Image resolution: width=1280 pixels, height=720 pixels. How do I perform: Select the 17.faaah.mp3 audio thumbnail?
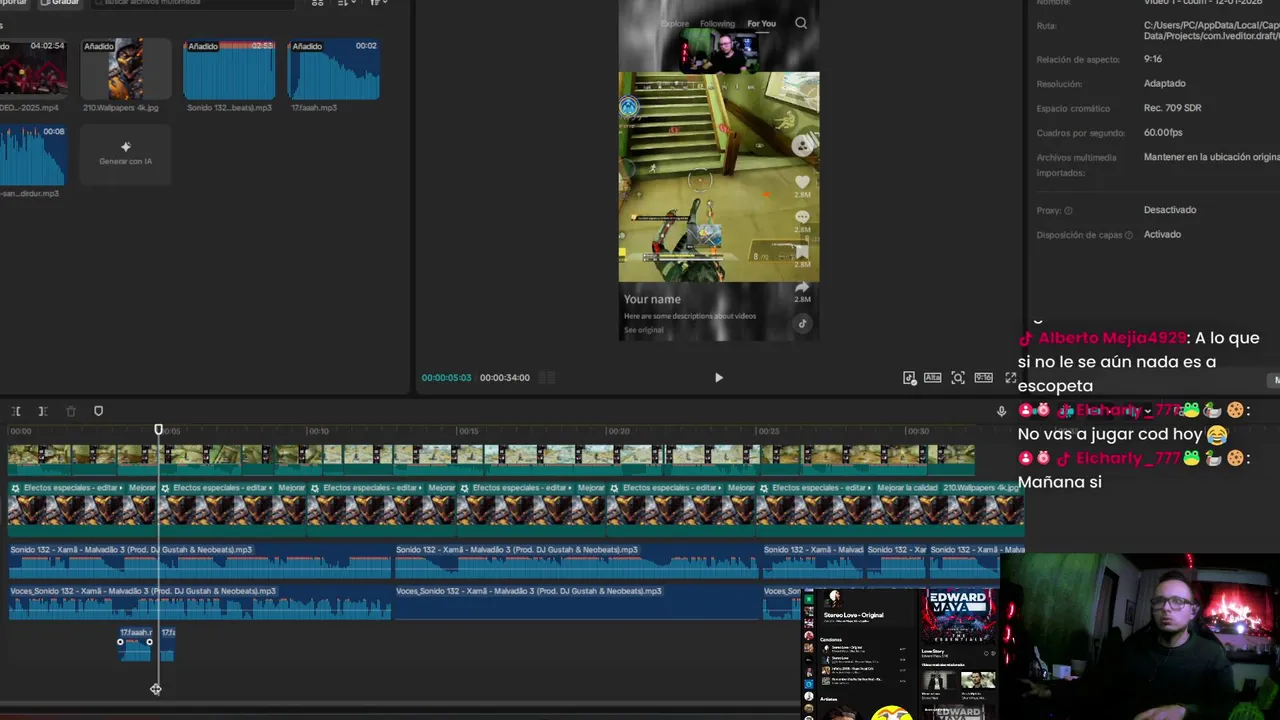click(x=334, y=69)
